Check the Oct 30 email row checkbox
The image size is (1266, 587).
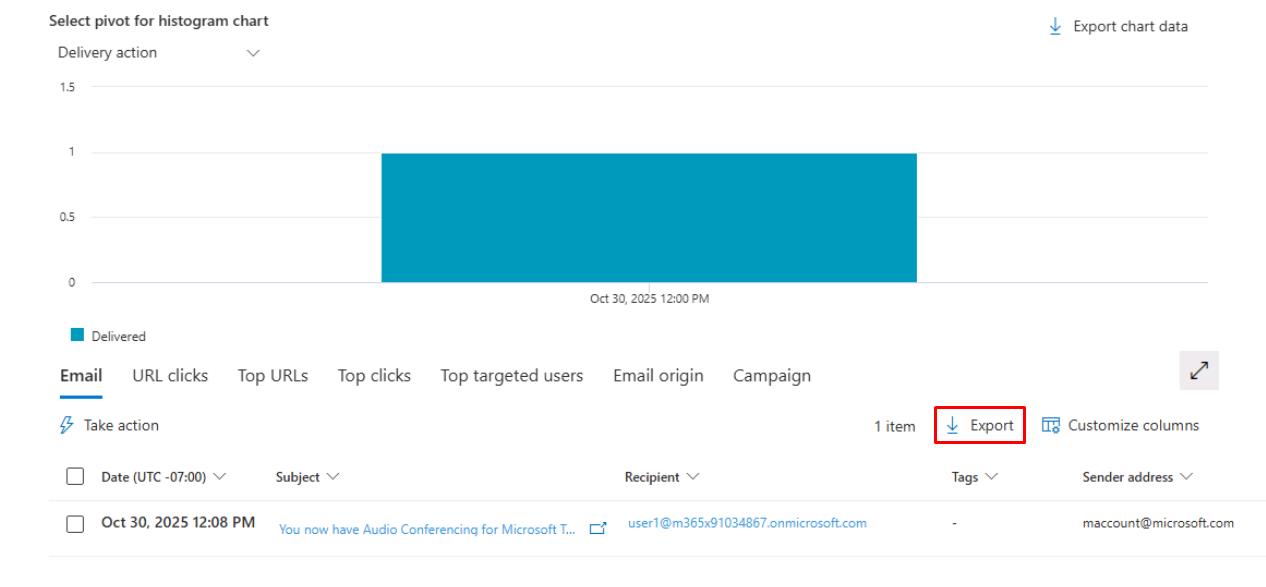coord(75,524)
